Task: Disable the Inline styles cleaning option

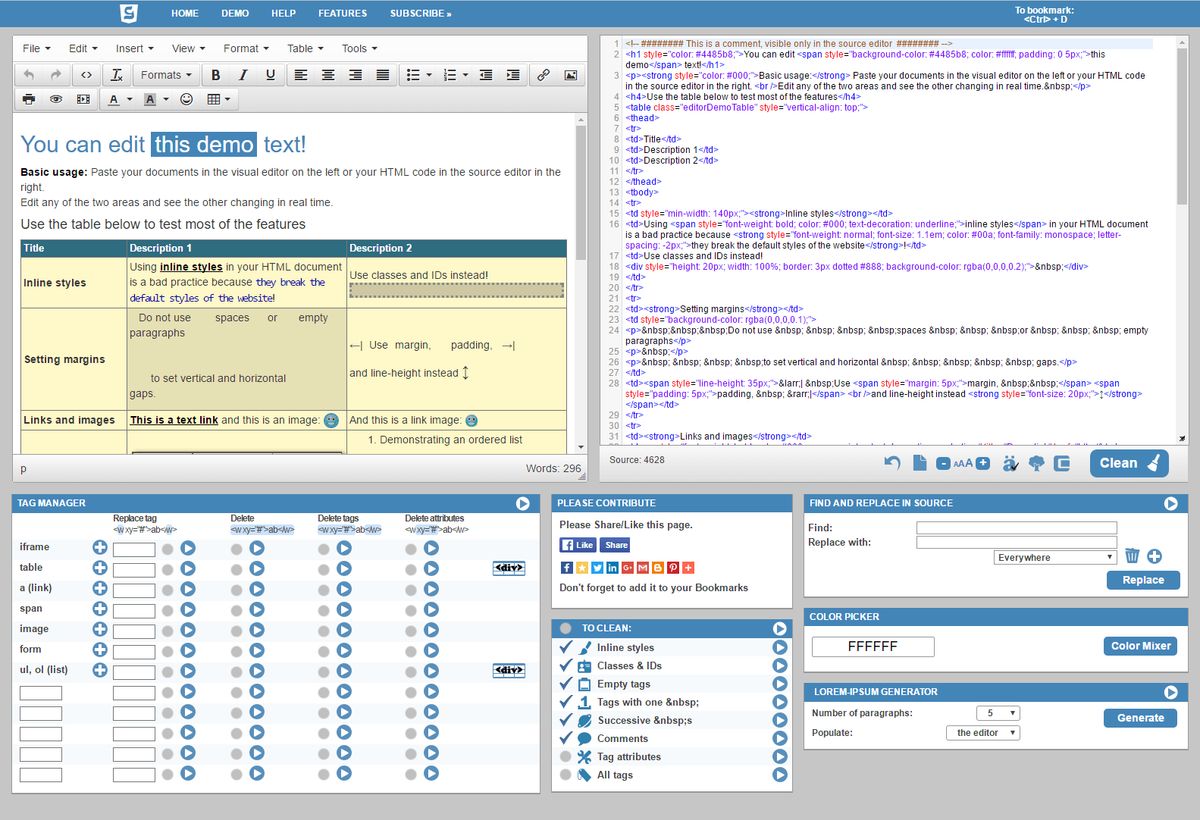Action: (565, 647)
